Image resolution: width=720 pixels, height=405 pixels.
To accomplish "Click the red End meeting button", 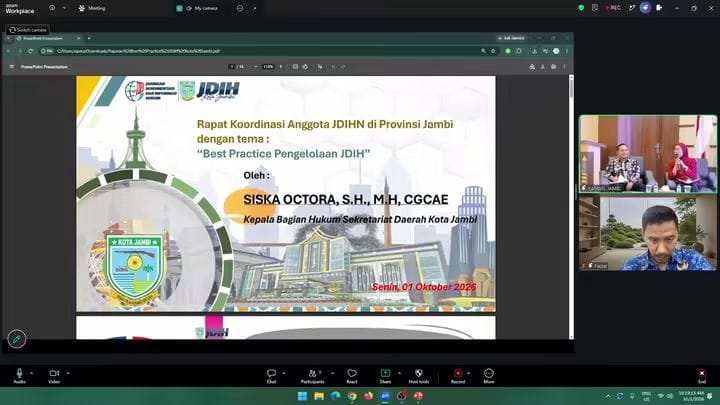I will point(702,376).
